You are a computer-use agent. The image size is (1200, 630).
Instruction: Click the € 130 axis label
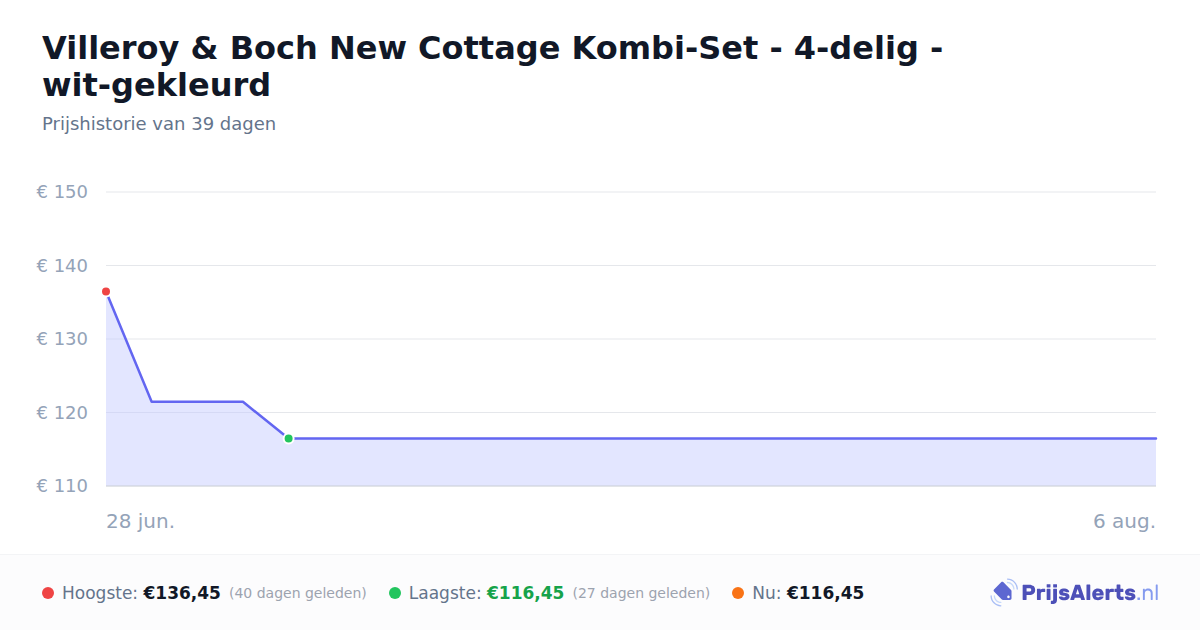(62, 339)
